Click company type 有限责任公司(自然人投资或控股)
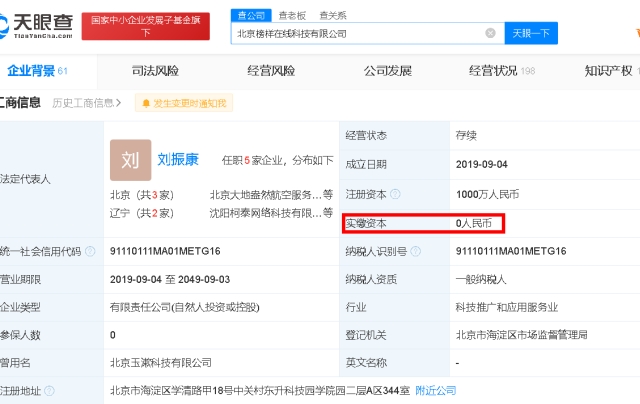The image size is (640, 404). 184,307
